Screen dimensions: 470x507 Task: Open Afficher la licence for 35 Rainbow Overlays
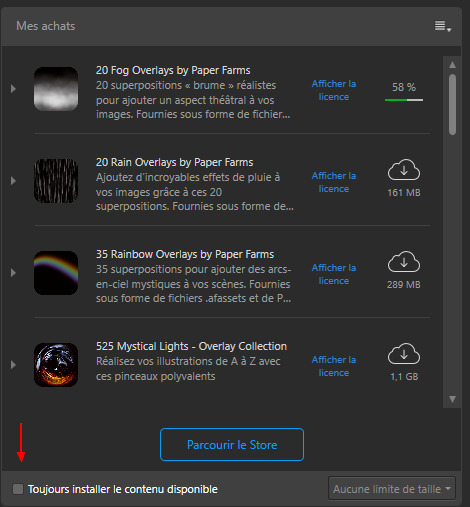(334, 274)
